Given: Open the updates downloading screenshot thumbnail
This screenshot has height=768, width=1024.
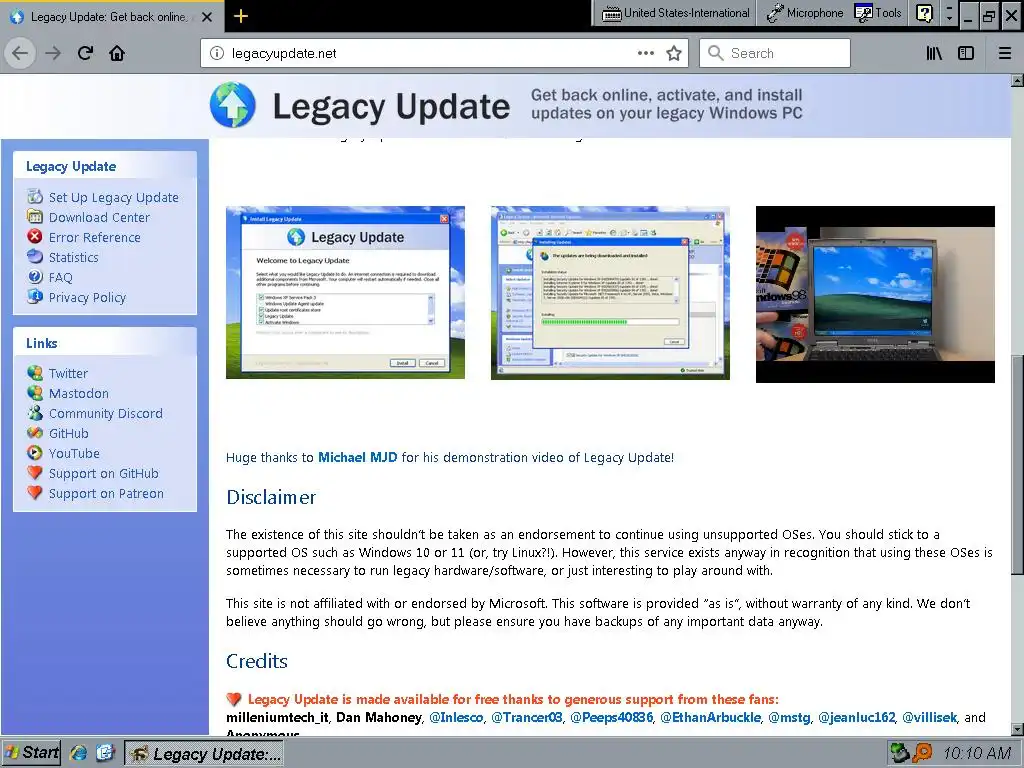Looking at the screenshot, I should [x=610, y=293].
